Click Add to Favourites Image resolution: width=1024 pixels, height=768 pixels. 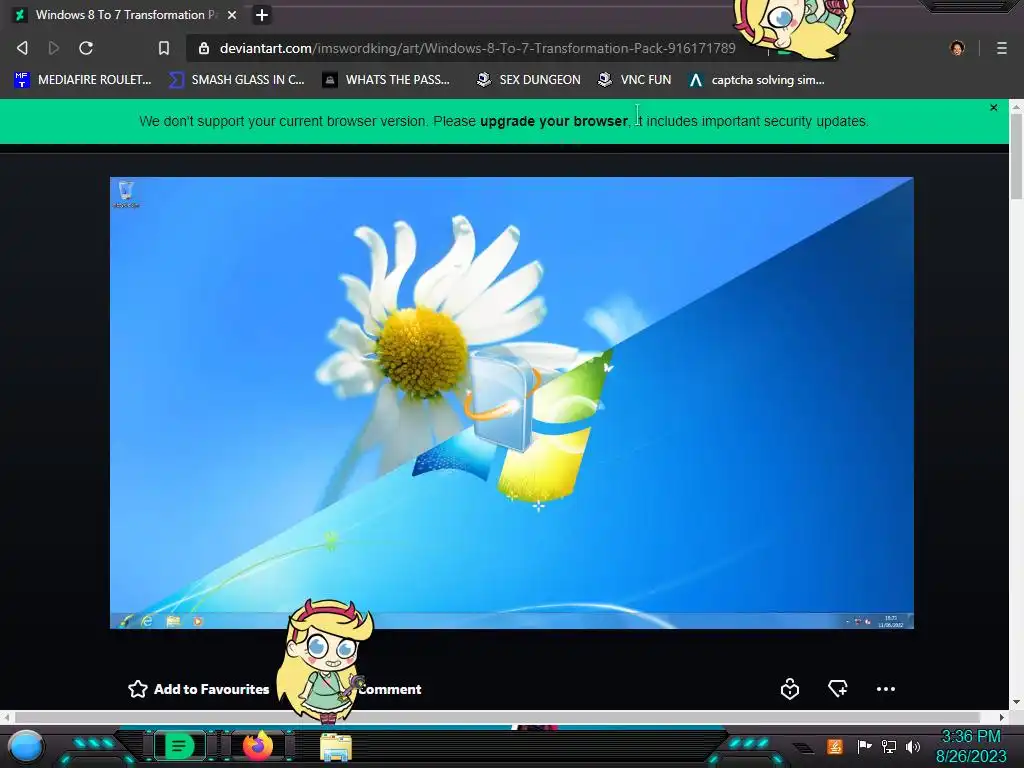(199, 689)
